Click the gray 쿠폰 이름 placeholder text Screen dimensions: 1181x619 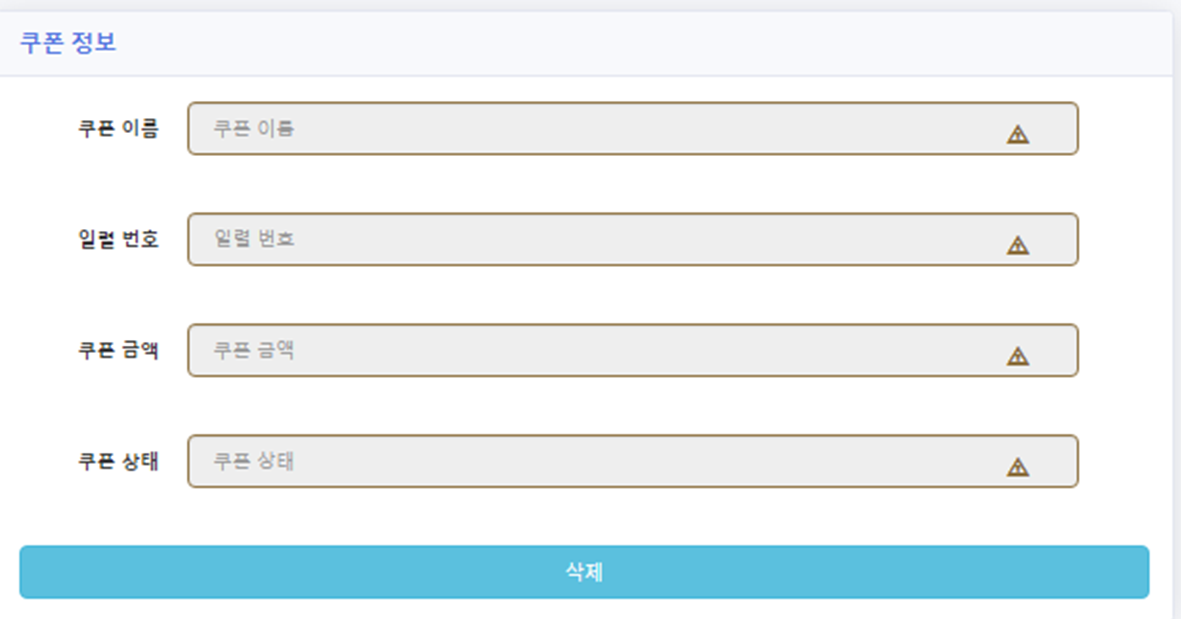point(254,129)
